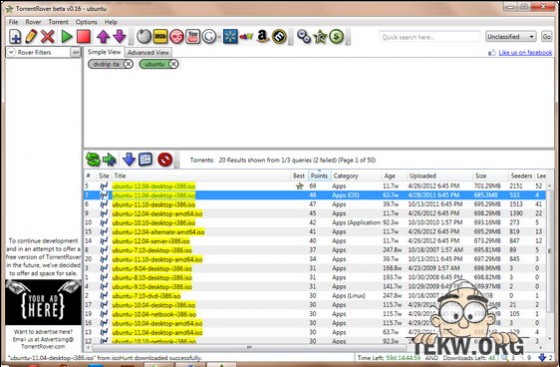This screenshot has width=560, height=367.
Task: Open the Options menu
Action: (x=86, y=22)
